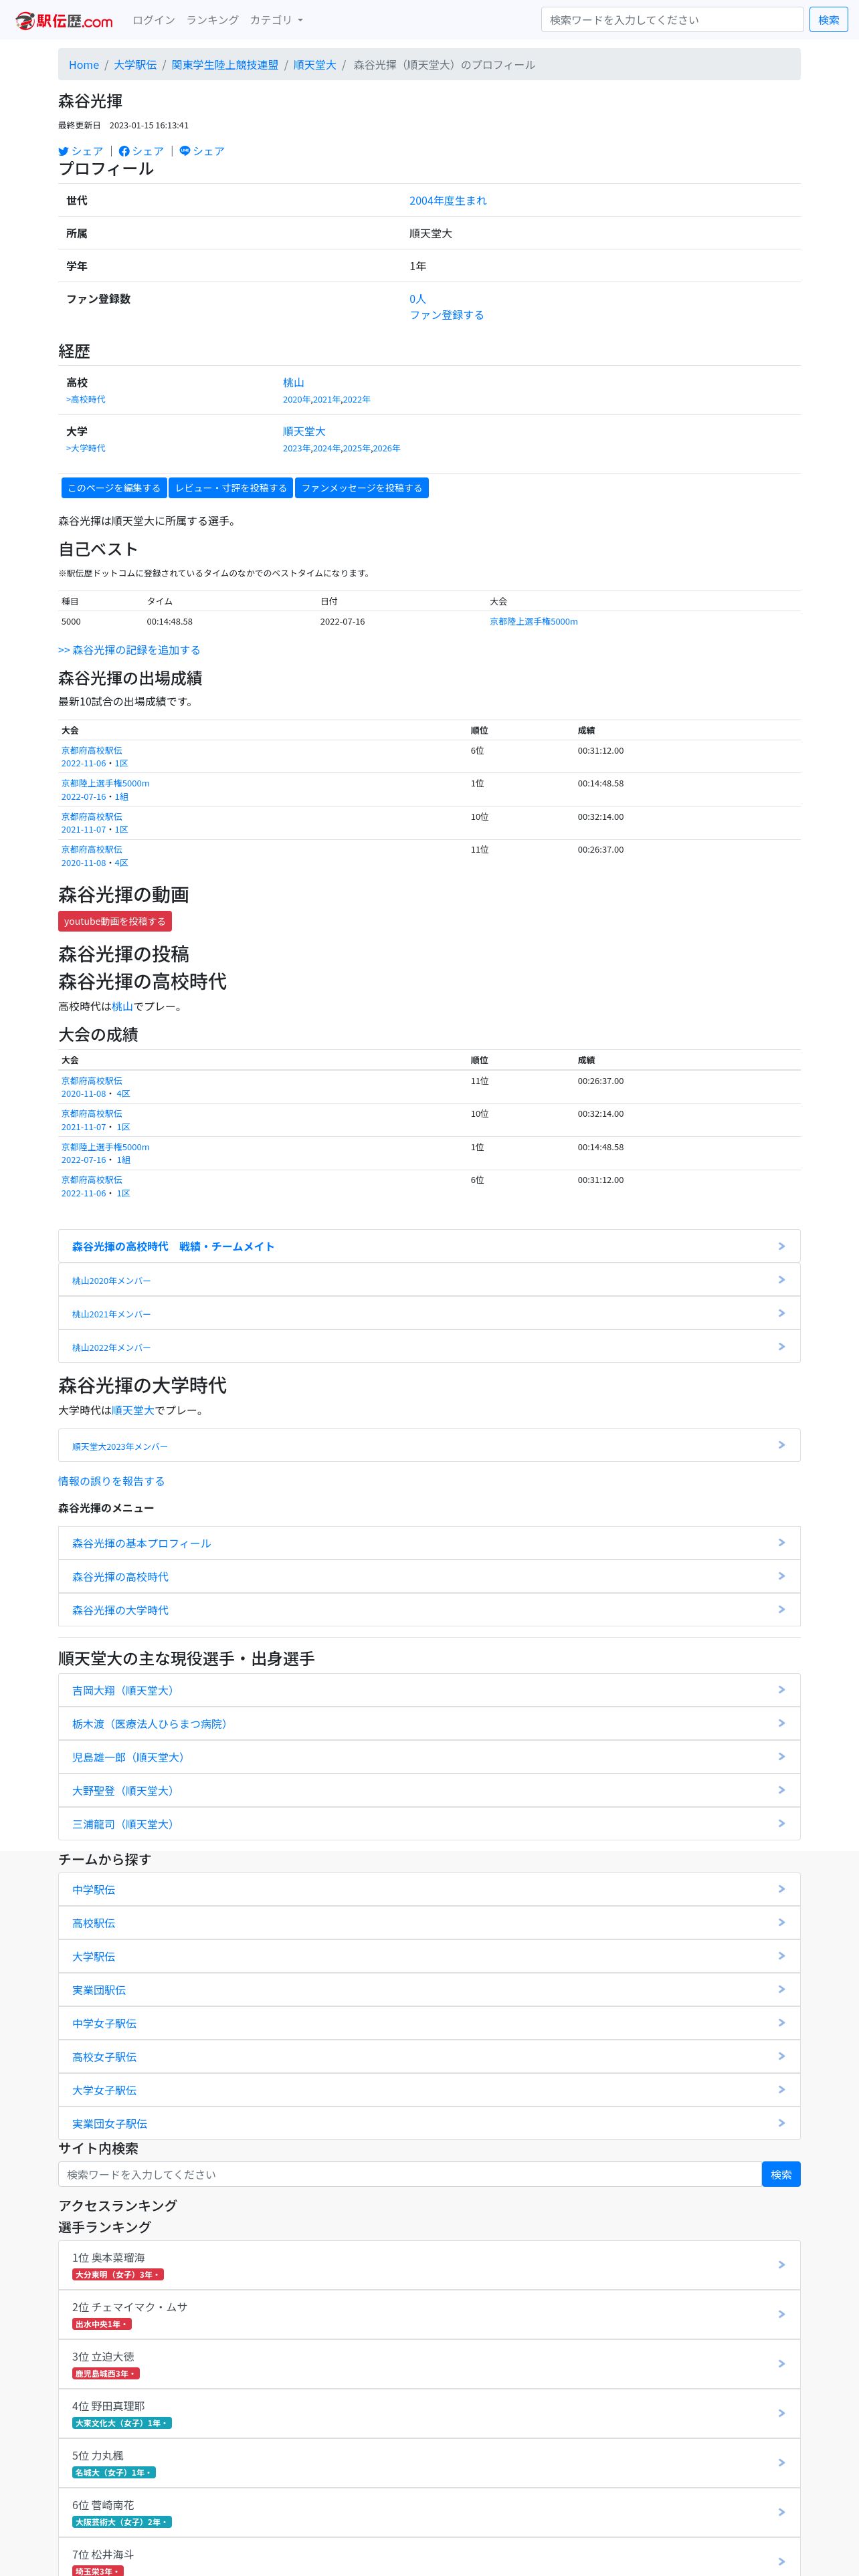This screenshot has width=859, height=2576.
Task: Open 5位 力丸楓 ranking entry
Action: (x=429, y=2463)
